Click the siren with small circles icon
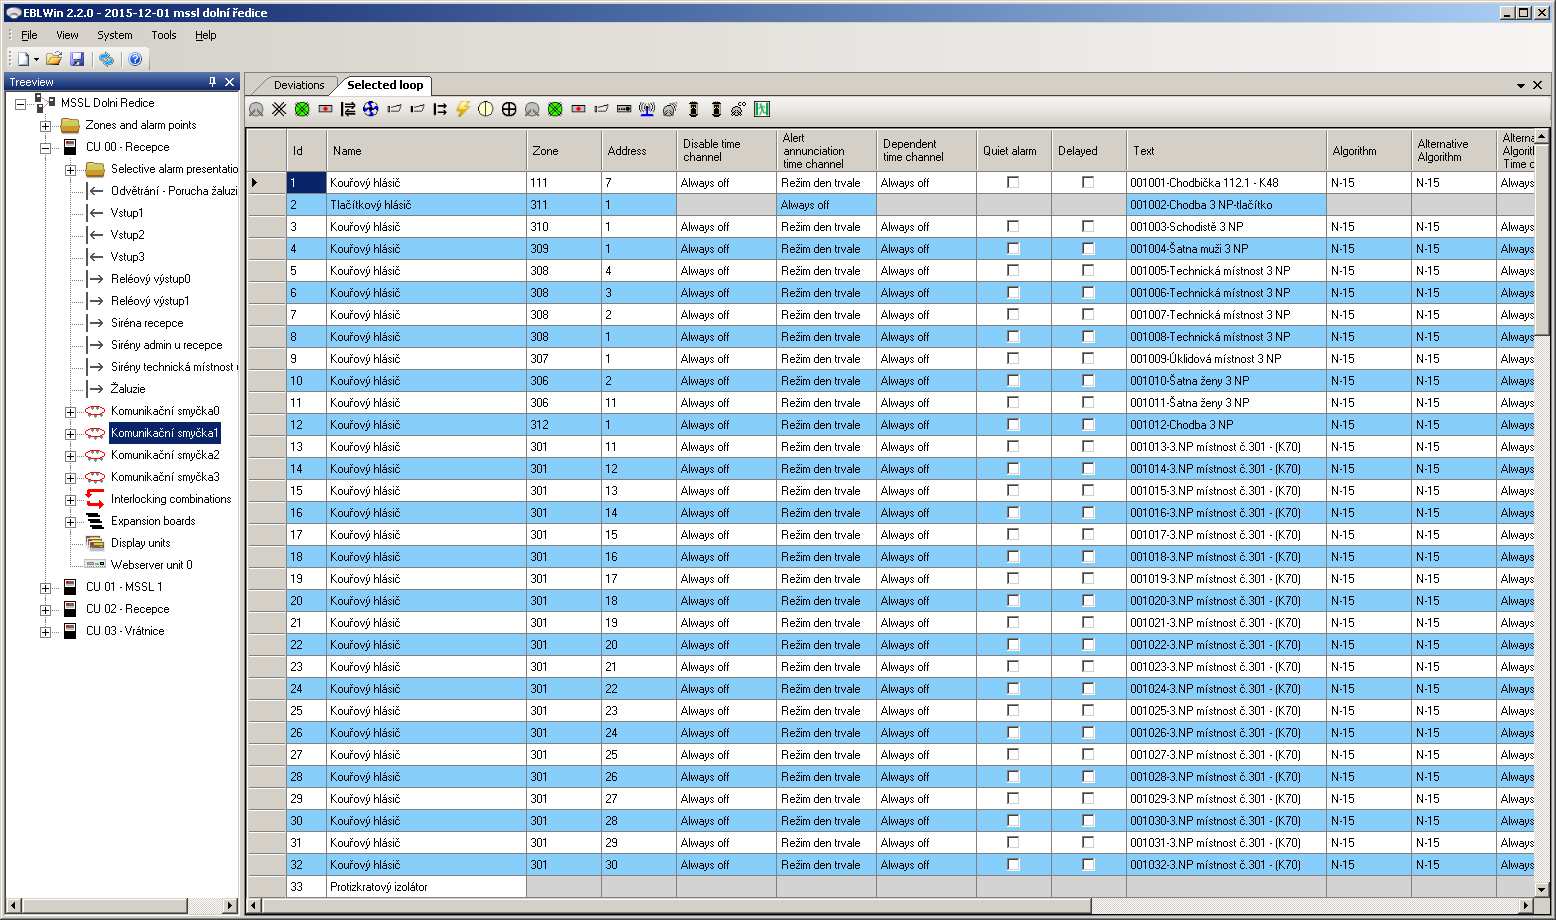 739,109
